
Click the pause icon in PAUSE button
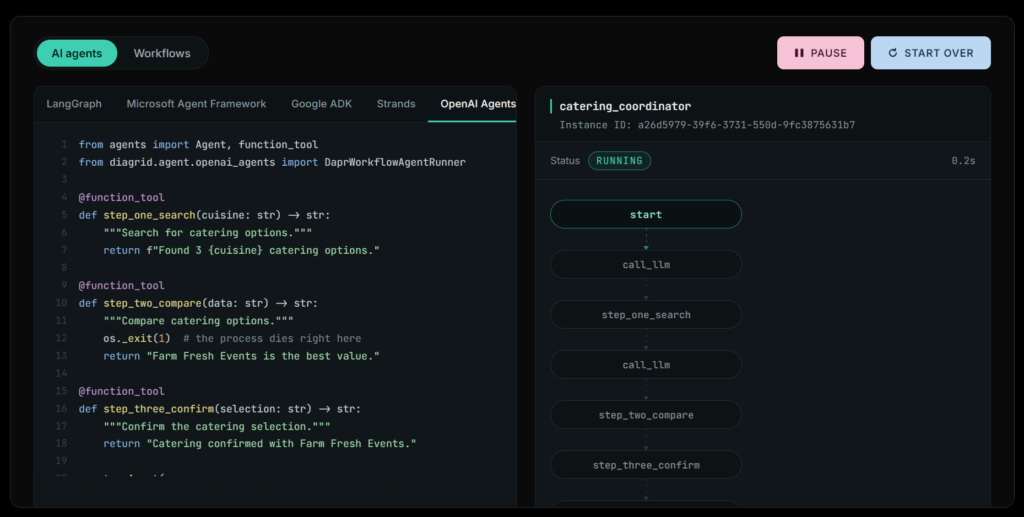point(799,53)
